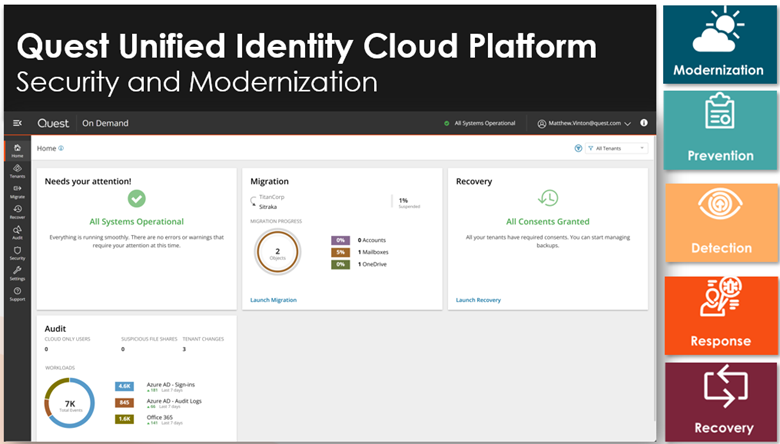This screenshot has width=780, height=444.
Task: Expand the Matthew.Vinton@quest.com account menu
Action: point(585,123)
